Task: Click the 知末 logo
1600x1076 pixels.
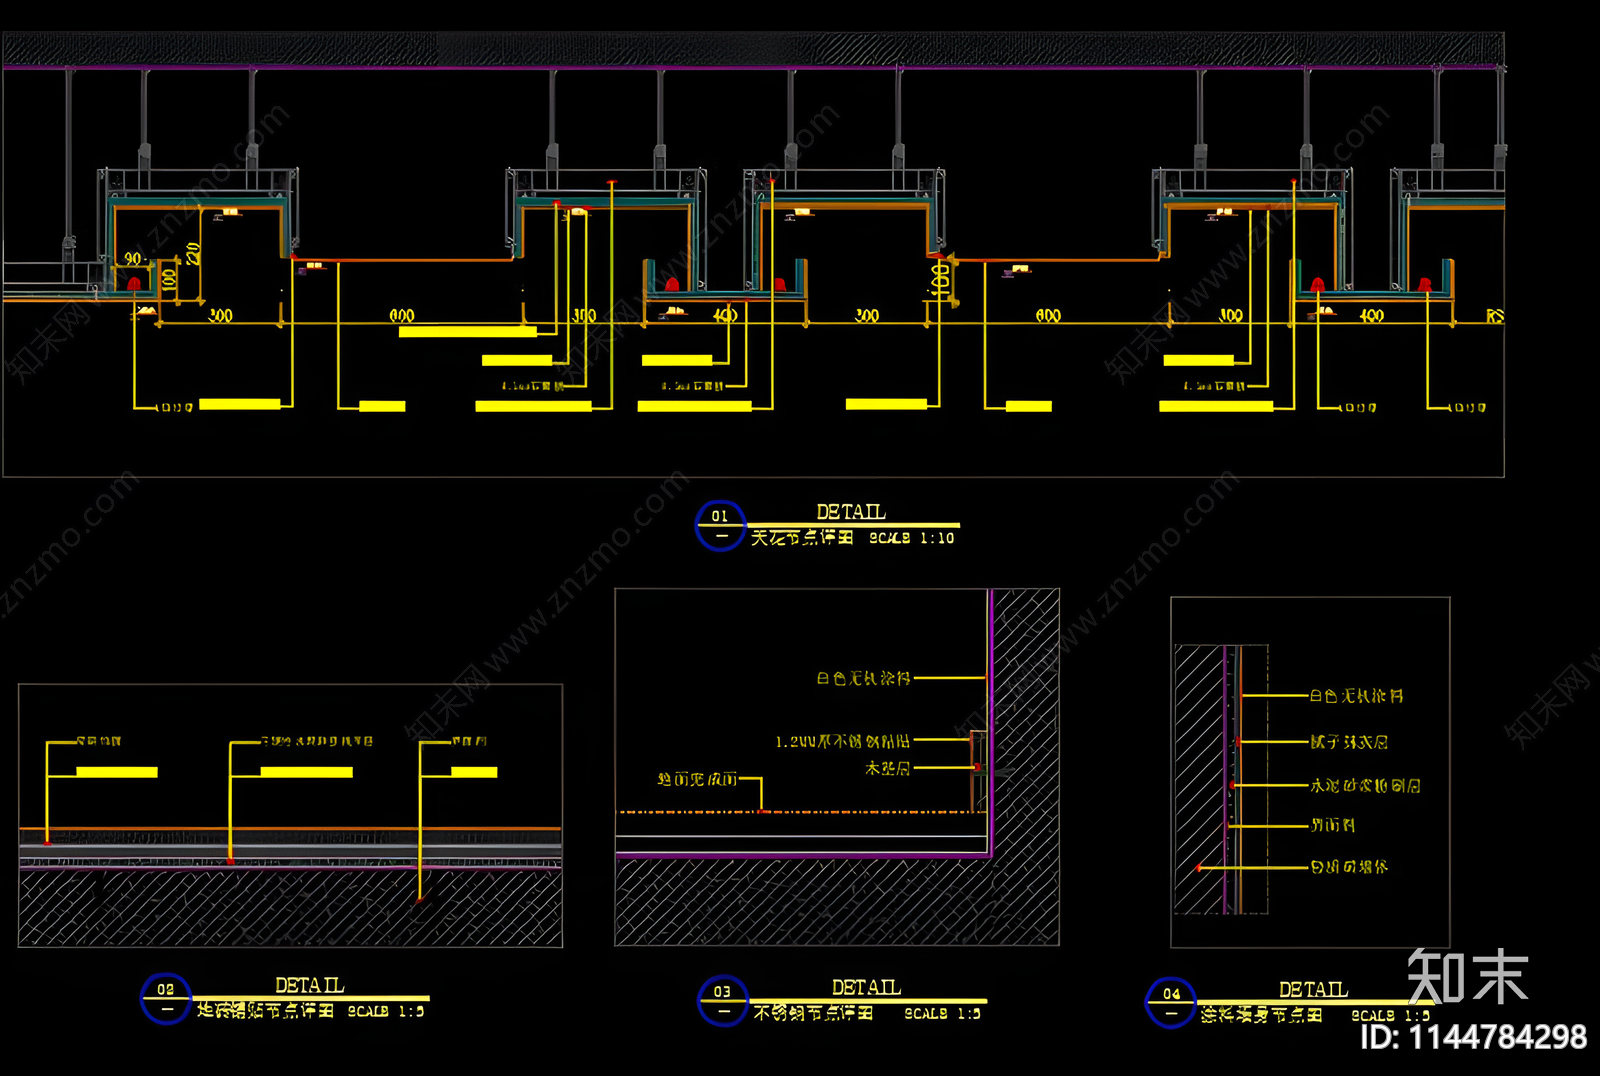Action: [1468, 976]
